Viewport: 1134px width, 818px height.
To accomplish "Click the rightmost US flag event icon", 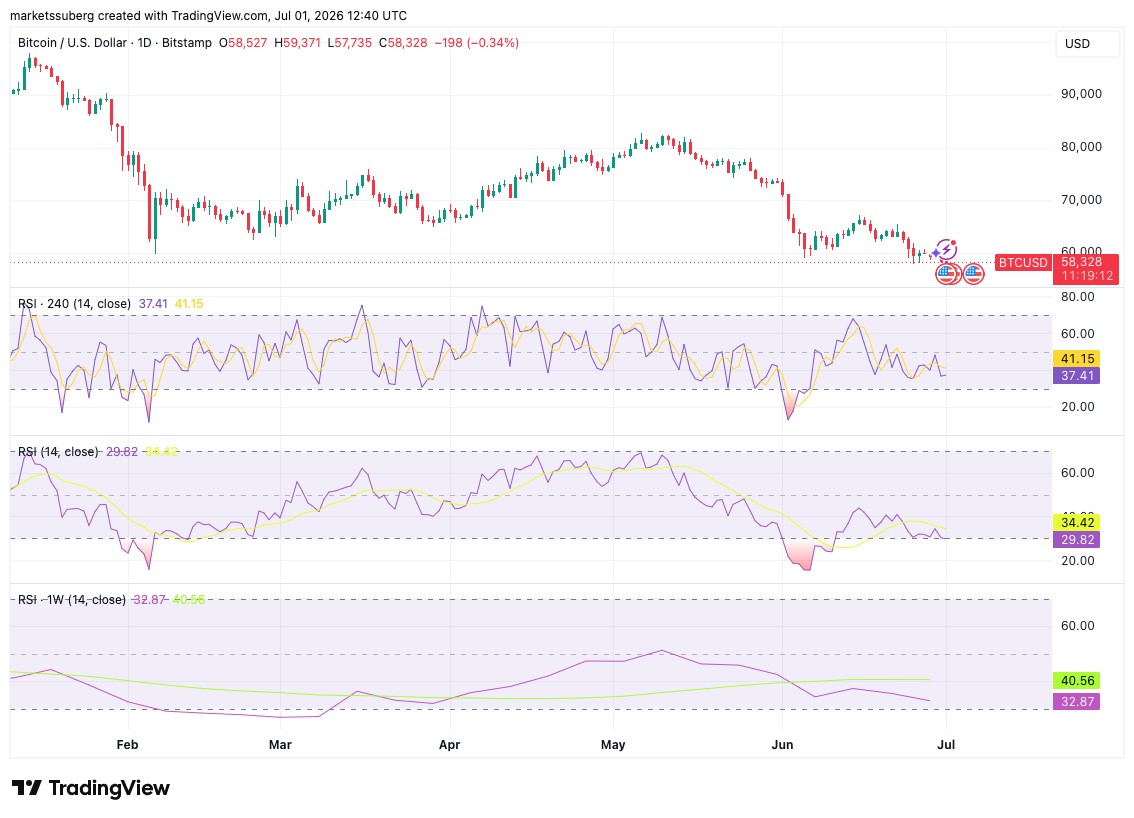I will (x=973, y=273).
